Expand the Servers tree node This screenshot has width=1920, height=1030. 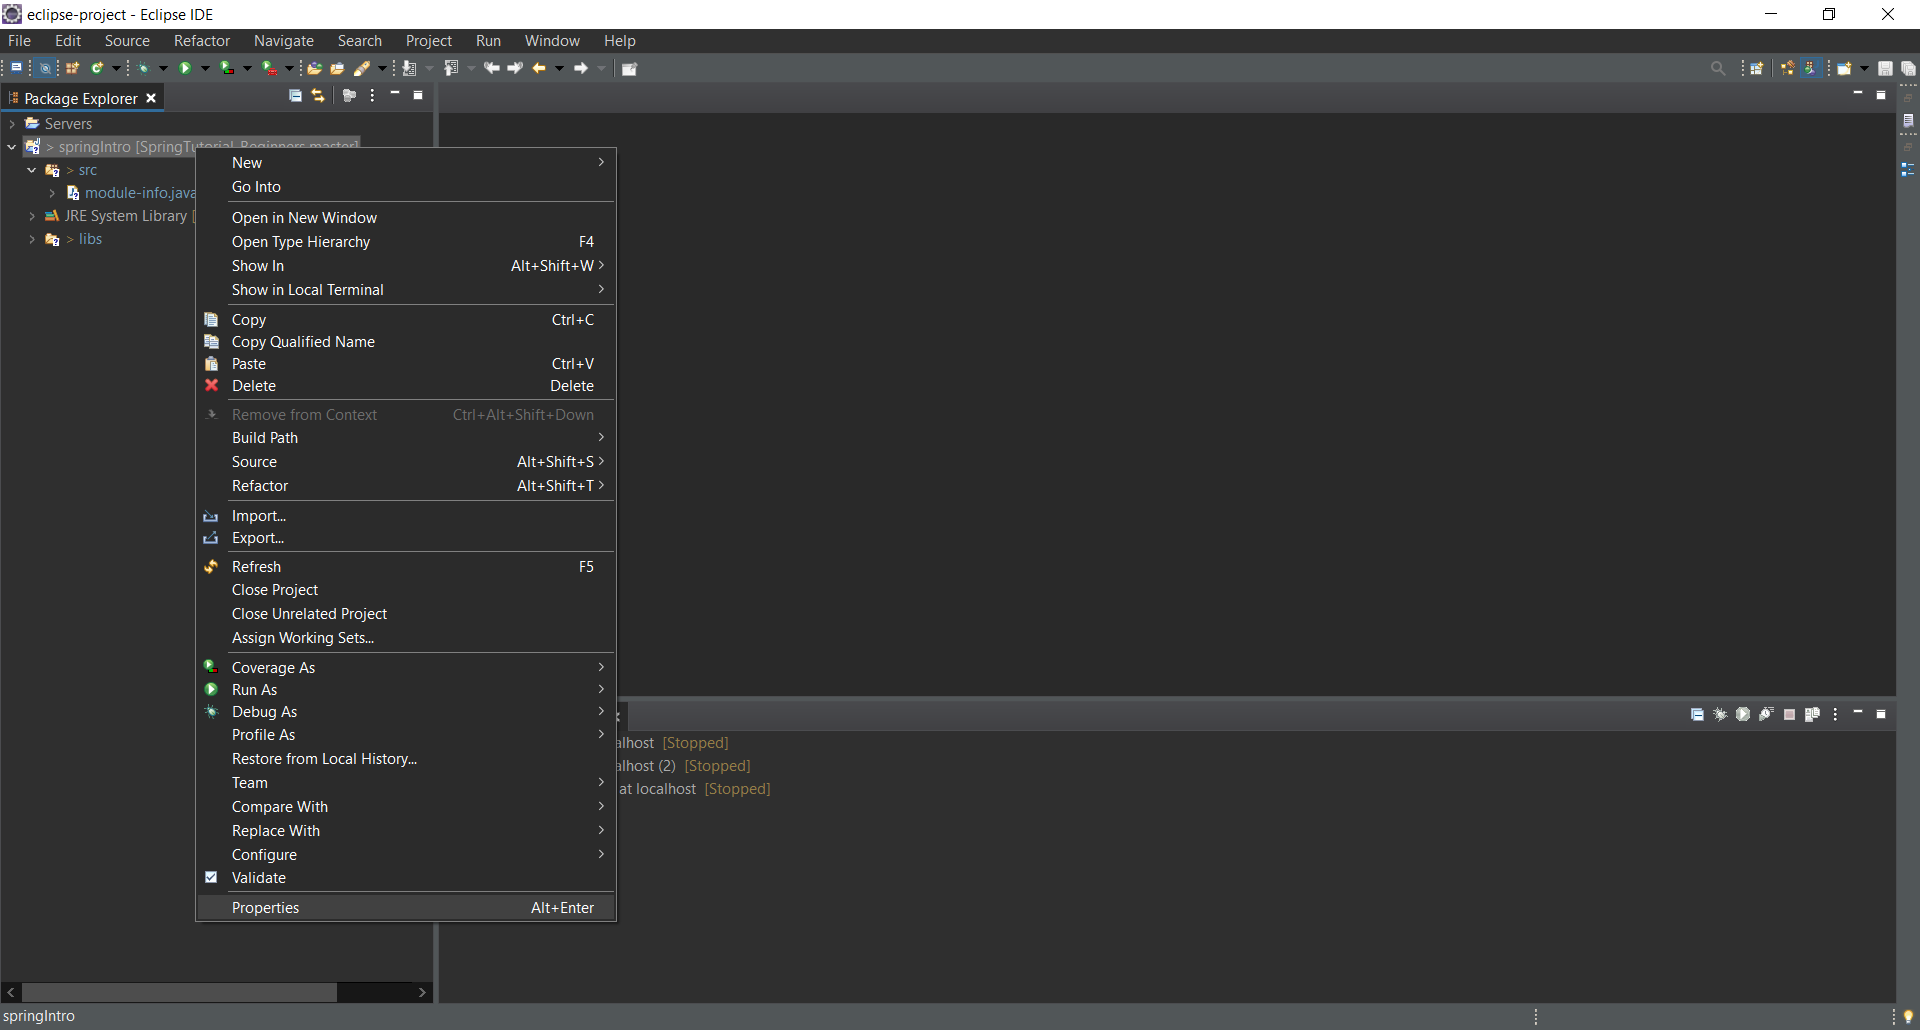(12, 124)
